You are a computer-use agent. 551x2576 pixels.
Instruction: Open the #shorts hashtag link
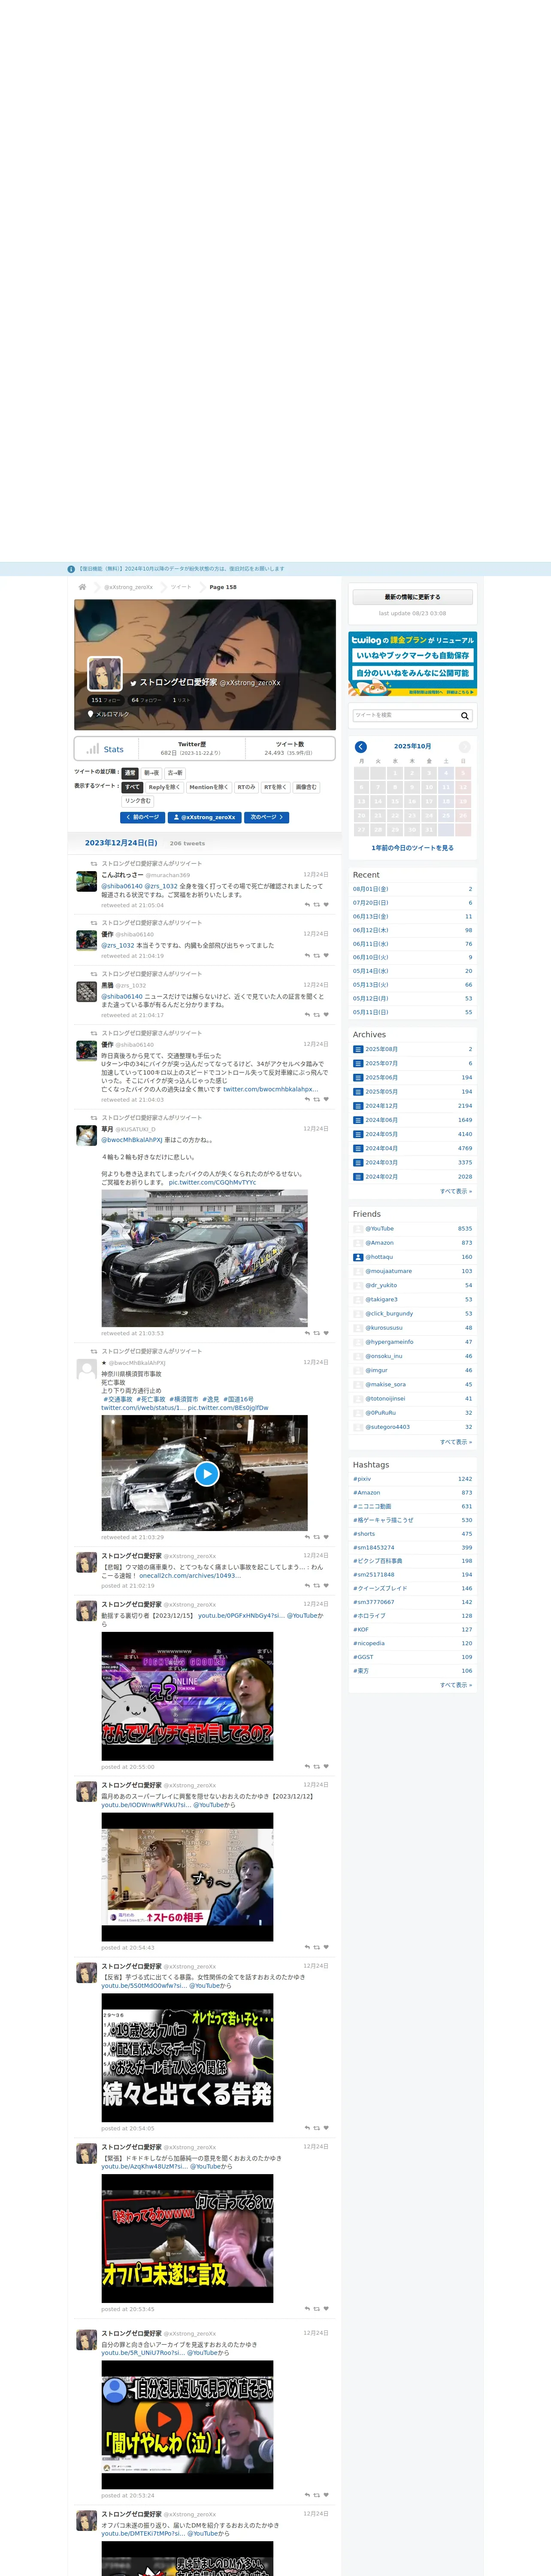tap(364, 1534)
